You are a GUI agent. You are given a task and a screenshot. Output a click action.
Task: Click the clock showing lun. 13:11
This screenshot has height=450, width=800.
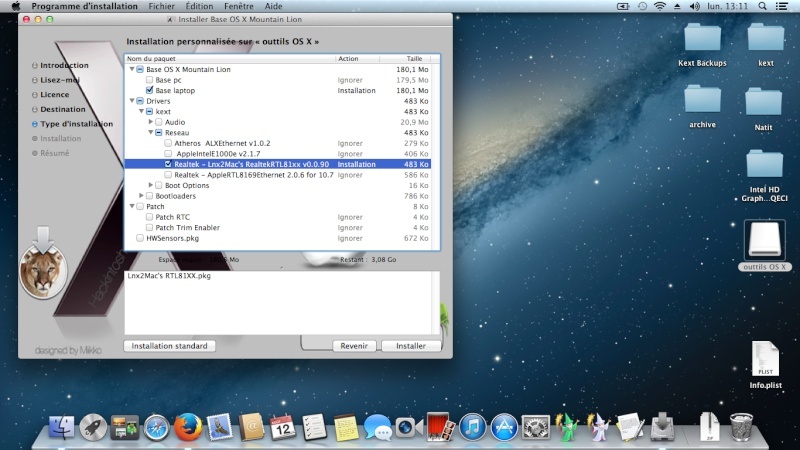[728, 6]
